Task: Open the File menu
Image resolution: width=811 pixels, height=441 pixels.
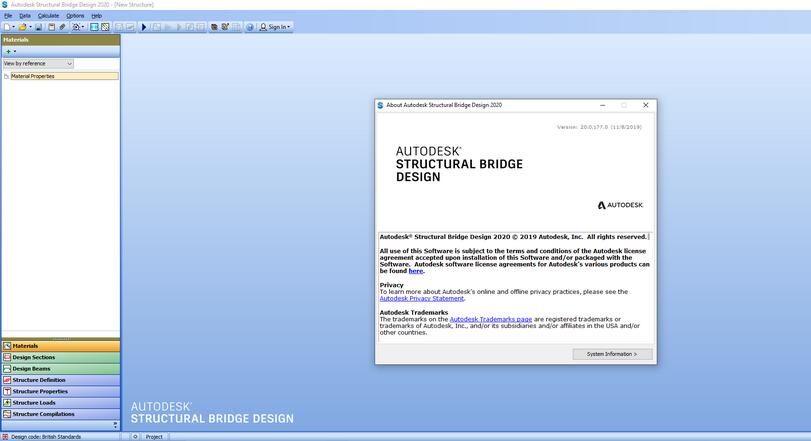Action: pos(8,16)
